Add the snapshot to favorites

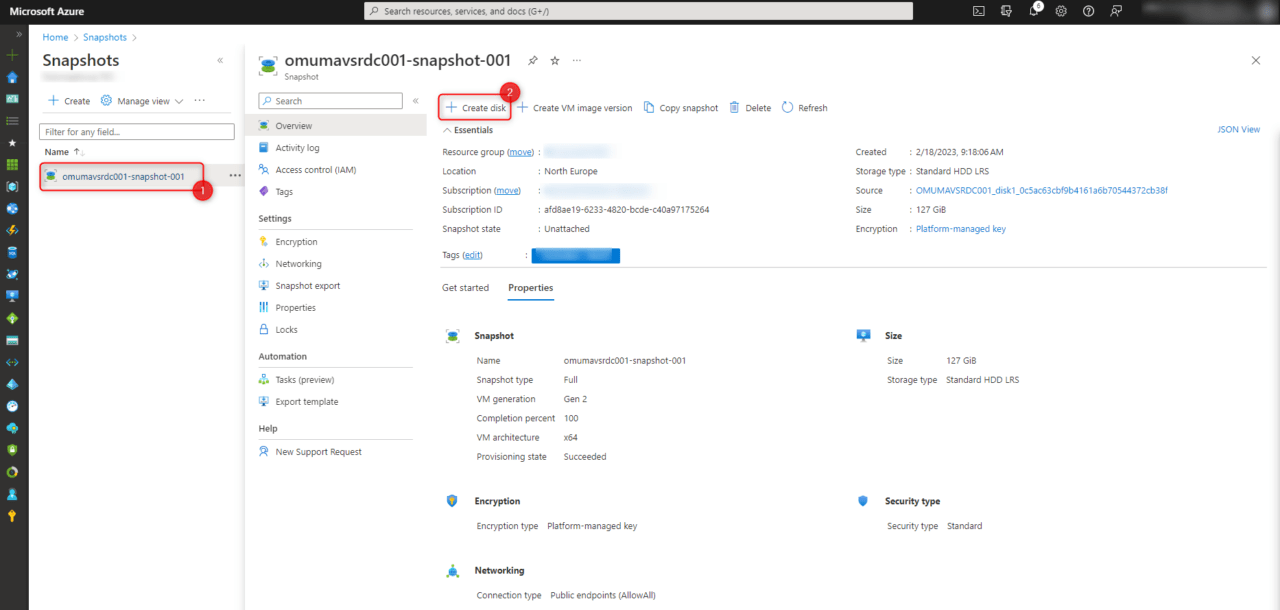[554, 60]
